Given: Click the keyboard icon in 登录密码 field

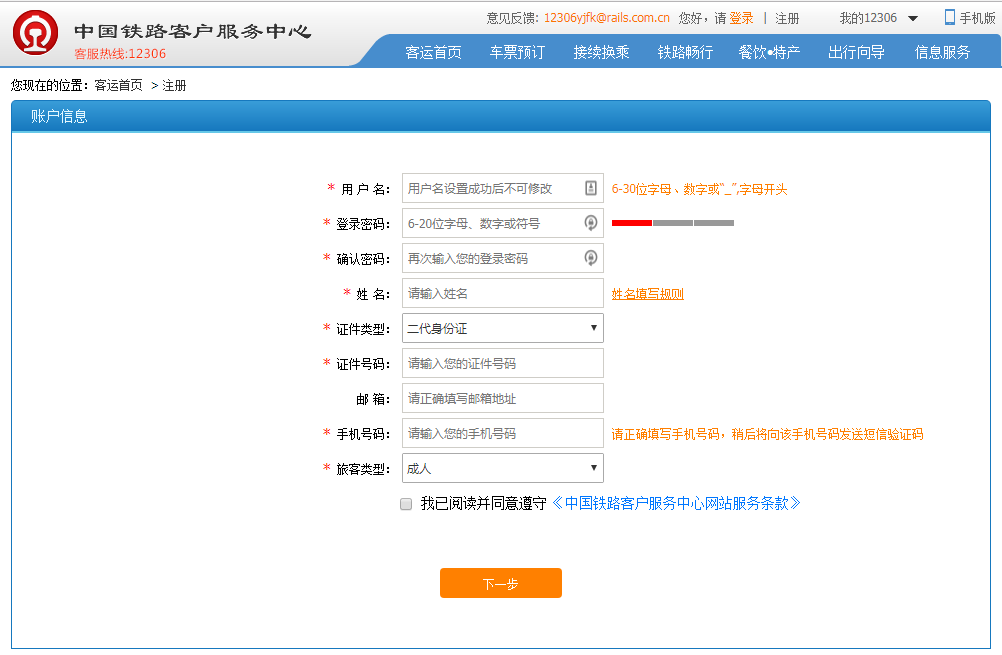Looking at the screenshot, I should point(590,223).
